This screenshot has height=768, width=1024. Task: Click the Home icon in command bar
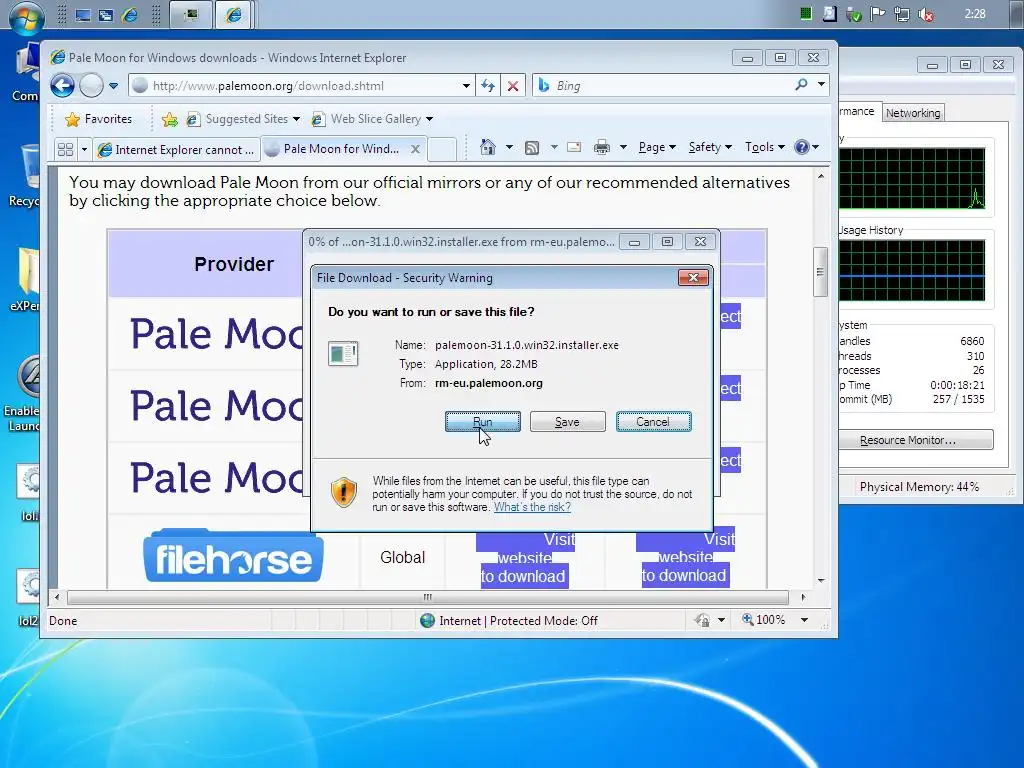[488, 147]
